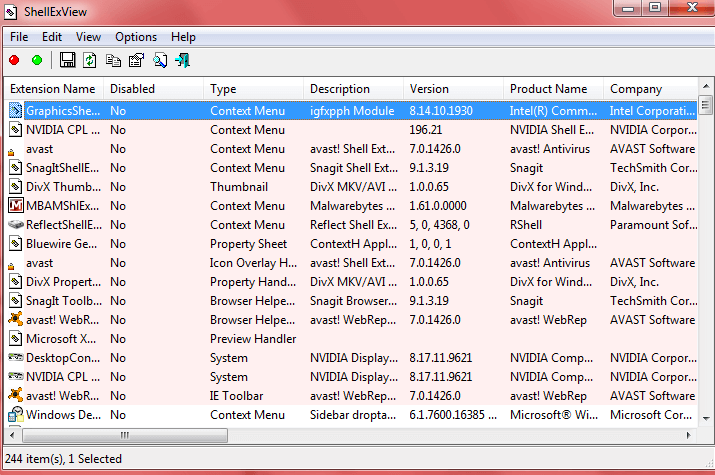Screen dimensions: 715x475
Task: Click the Property Sheet type cell
Action: [x=249, y=244]
